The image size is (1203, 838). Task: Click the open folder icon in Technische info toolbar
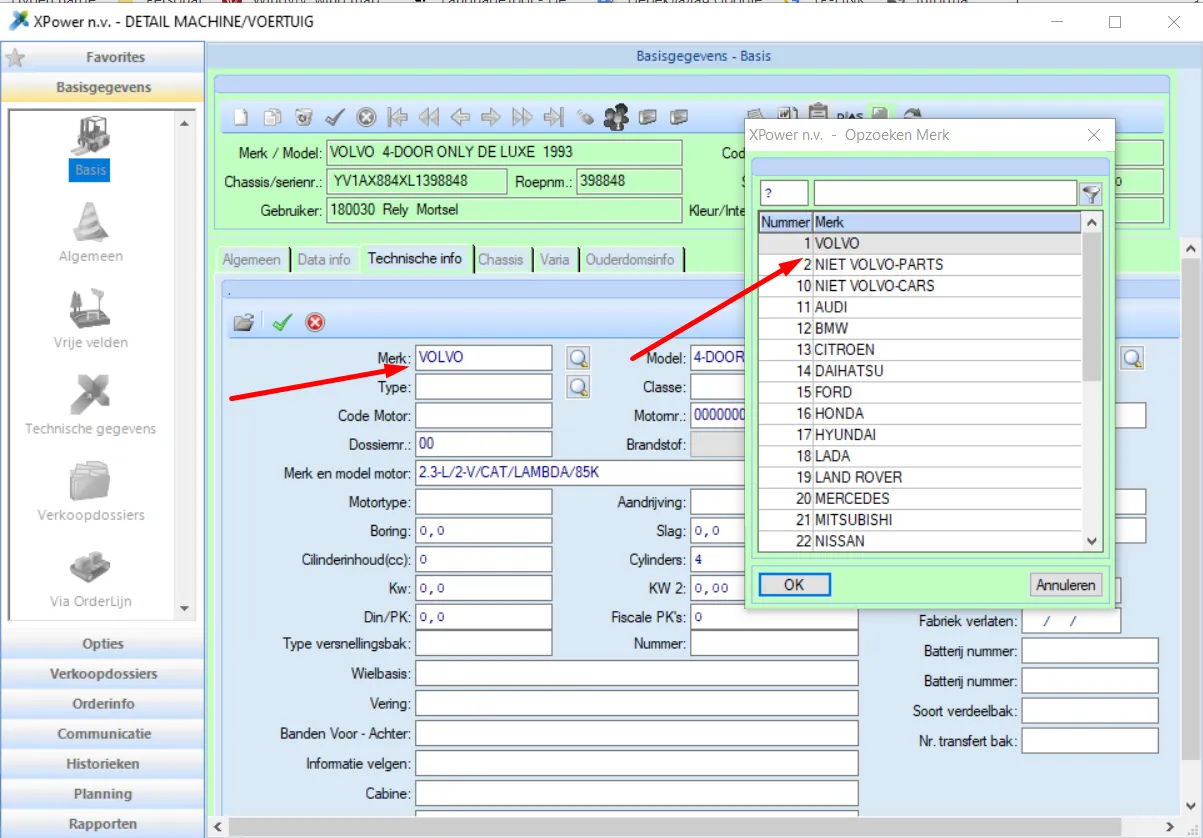coord(243,322)
